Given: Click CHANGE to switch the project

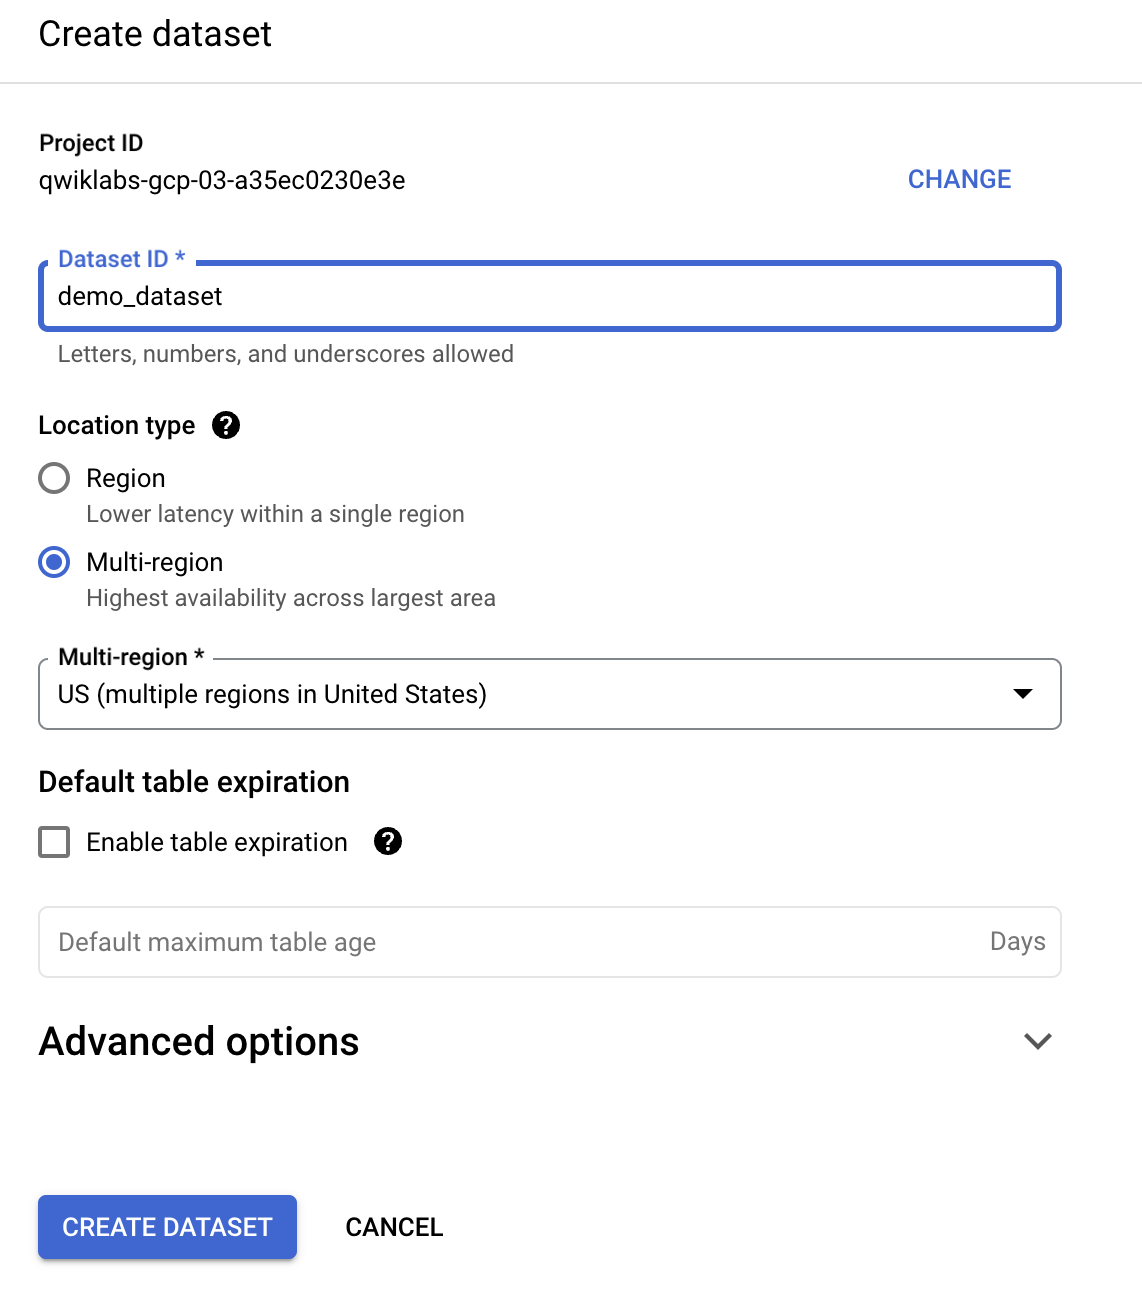Looking at the screenshot, I should (958, 179).
